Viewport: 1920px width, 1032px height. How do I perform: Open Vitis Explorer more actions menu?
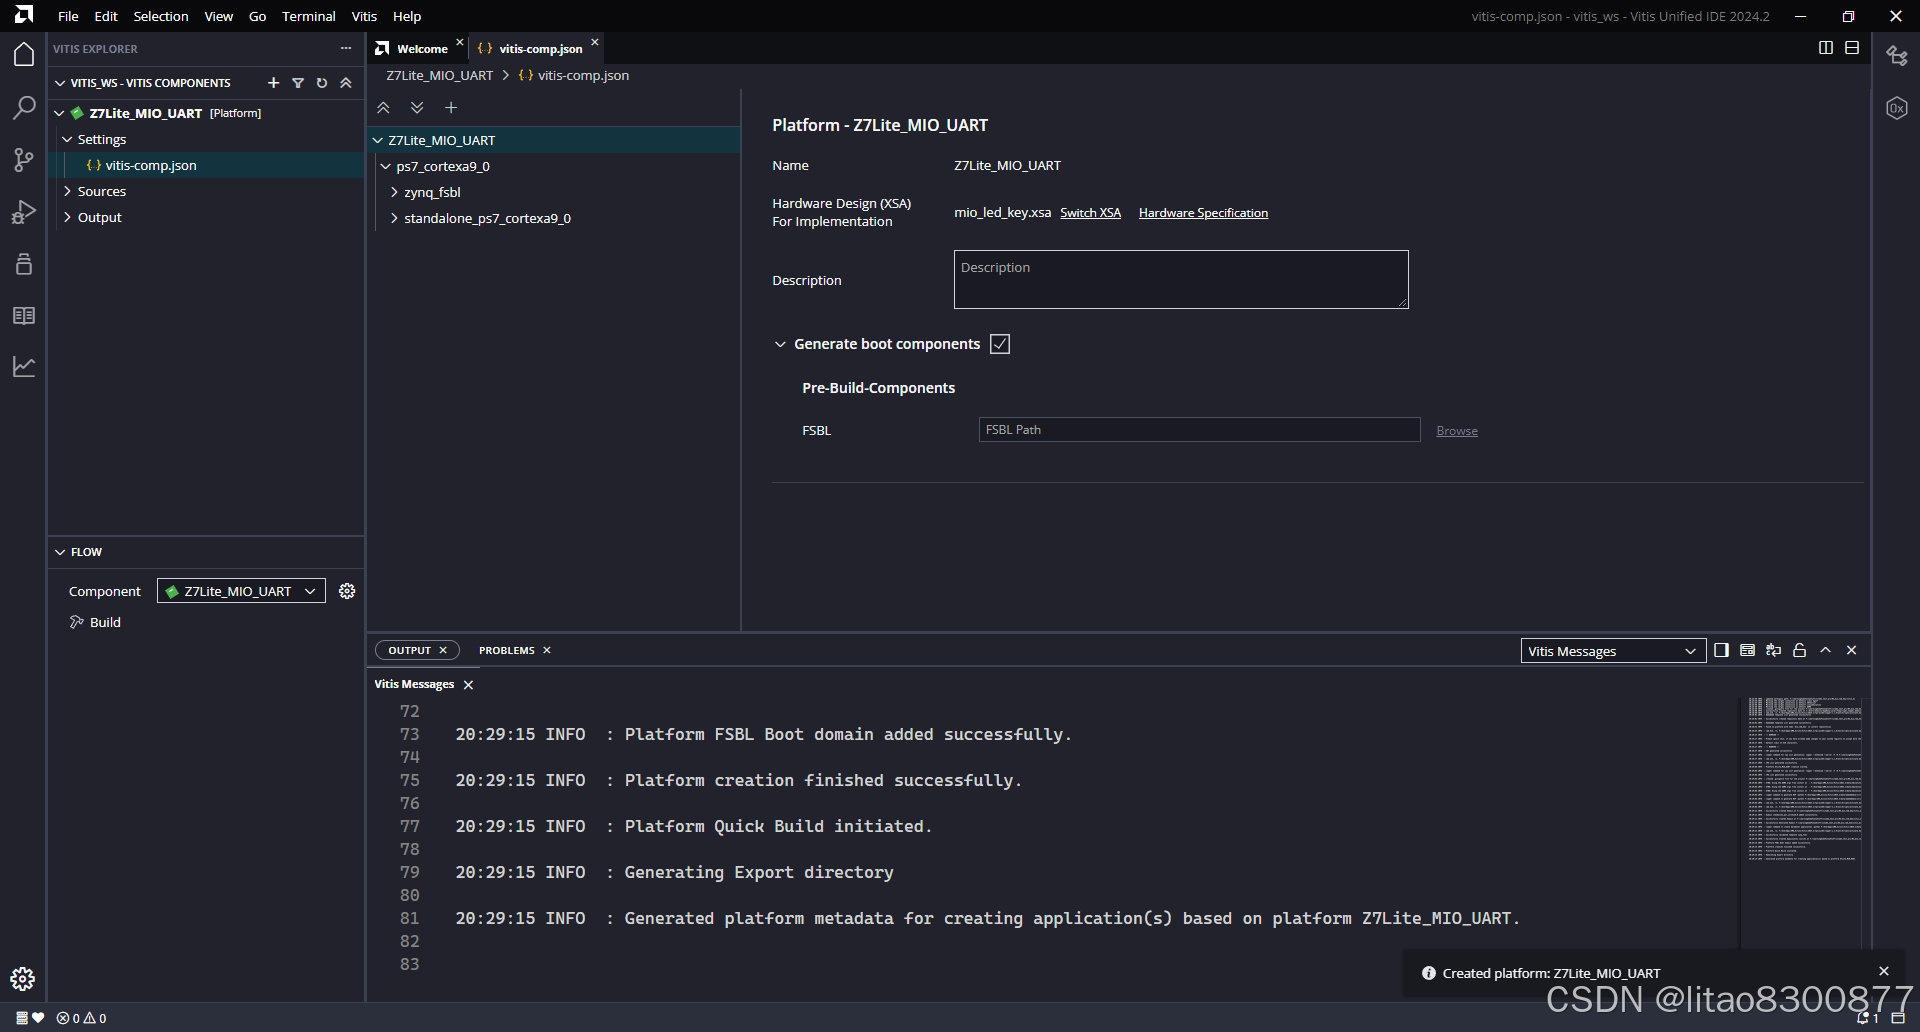point(346,48)
